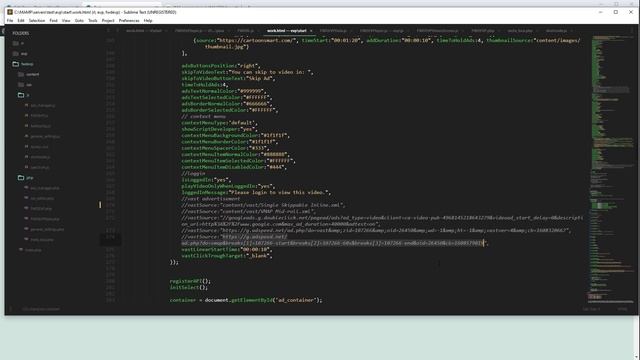
Task: Click the registerAPI(); line
Action: [x=190, y=281]
